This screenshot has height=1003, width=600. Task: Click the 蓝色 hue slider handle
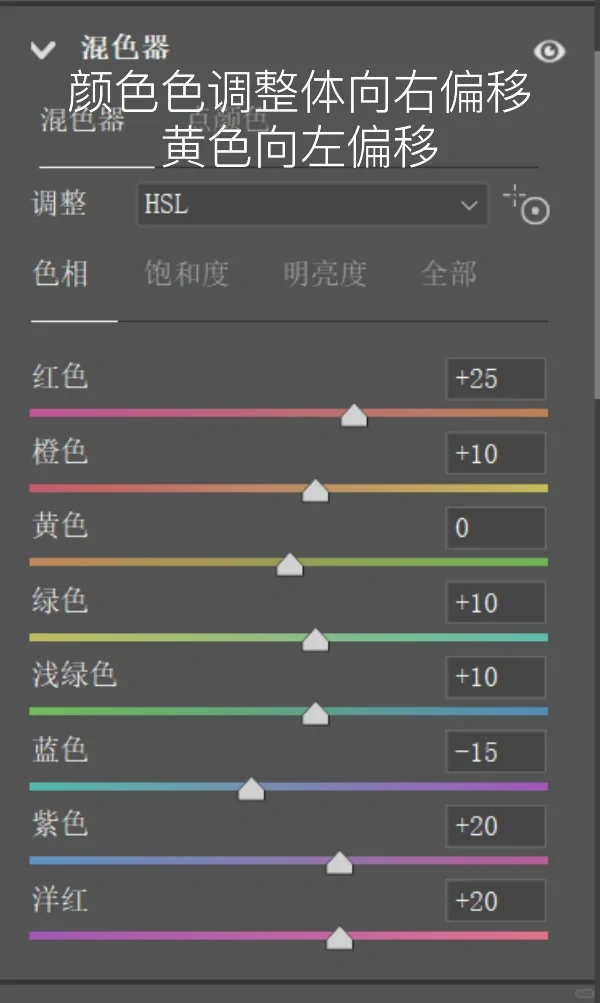click(x=251, y=789)
